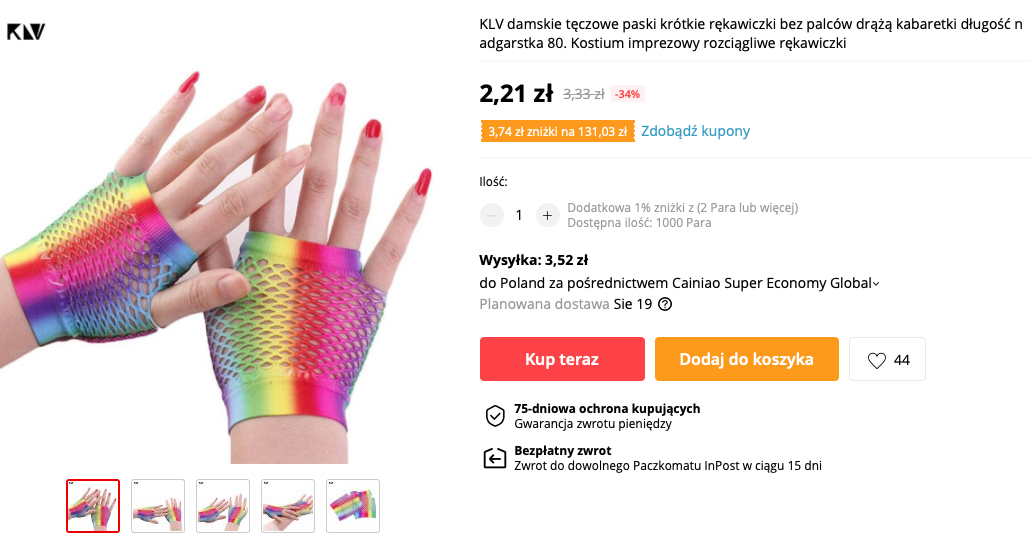
Task: Select the third gloves thumbnail
Action: click(223, 506)
